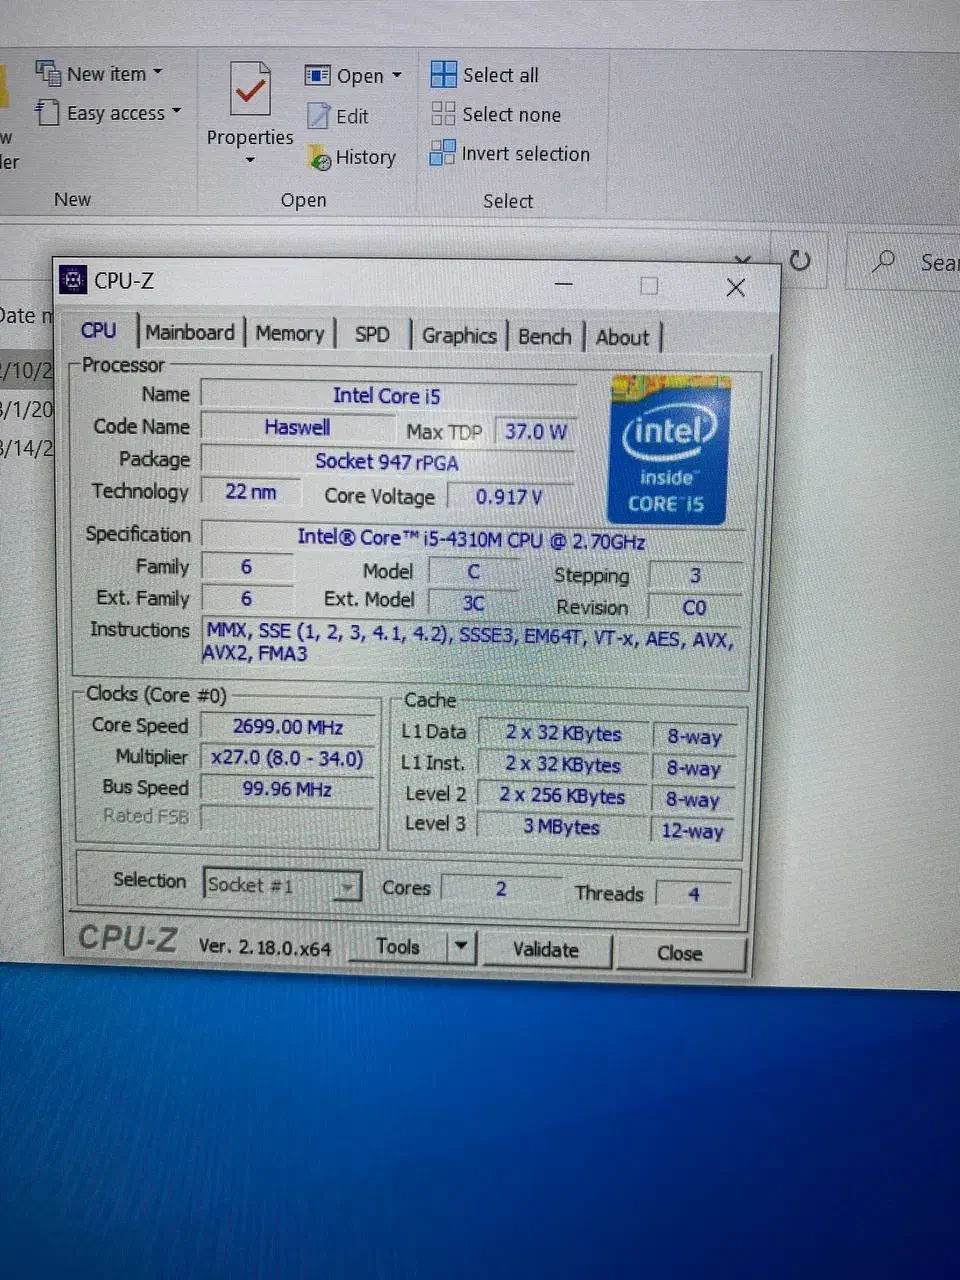Screen dimensions: 960x1280
Task: Click the Open icon in the ribbon
Action: [x=317, y=75]
